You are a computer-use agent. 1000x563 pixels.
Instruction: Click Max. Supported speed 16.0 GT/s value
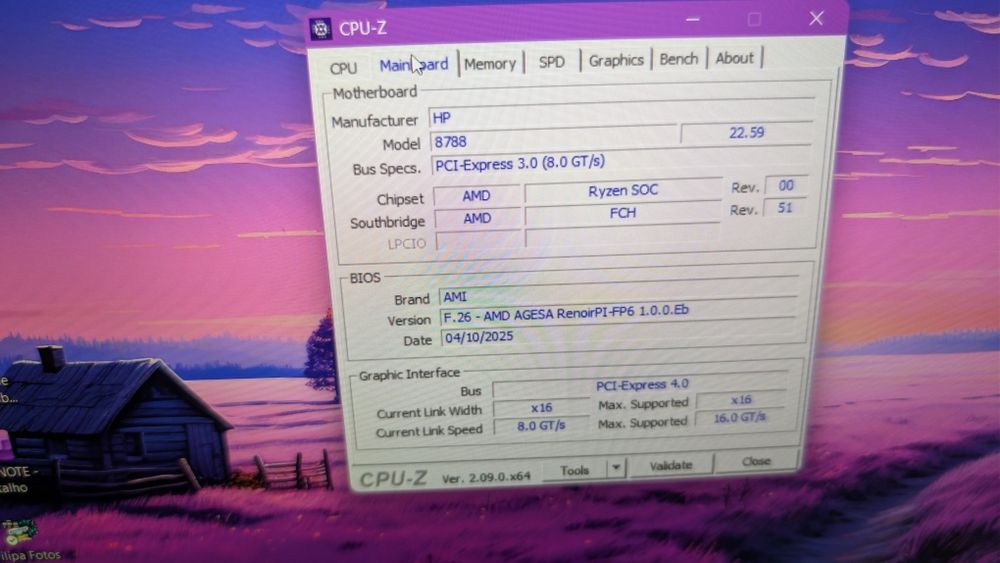(x=740, y=418)
